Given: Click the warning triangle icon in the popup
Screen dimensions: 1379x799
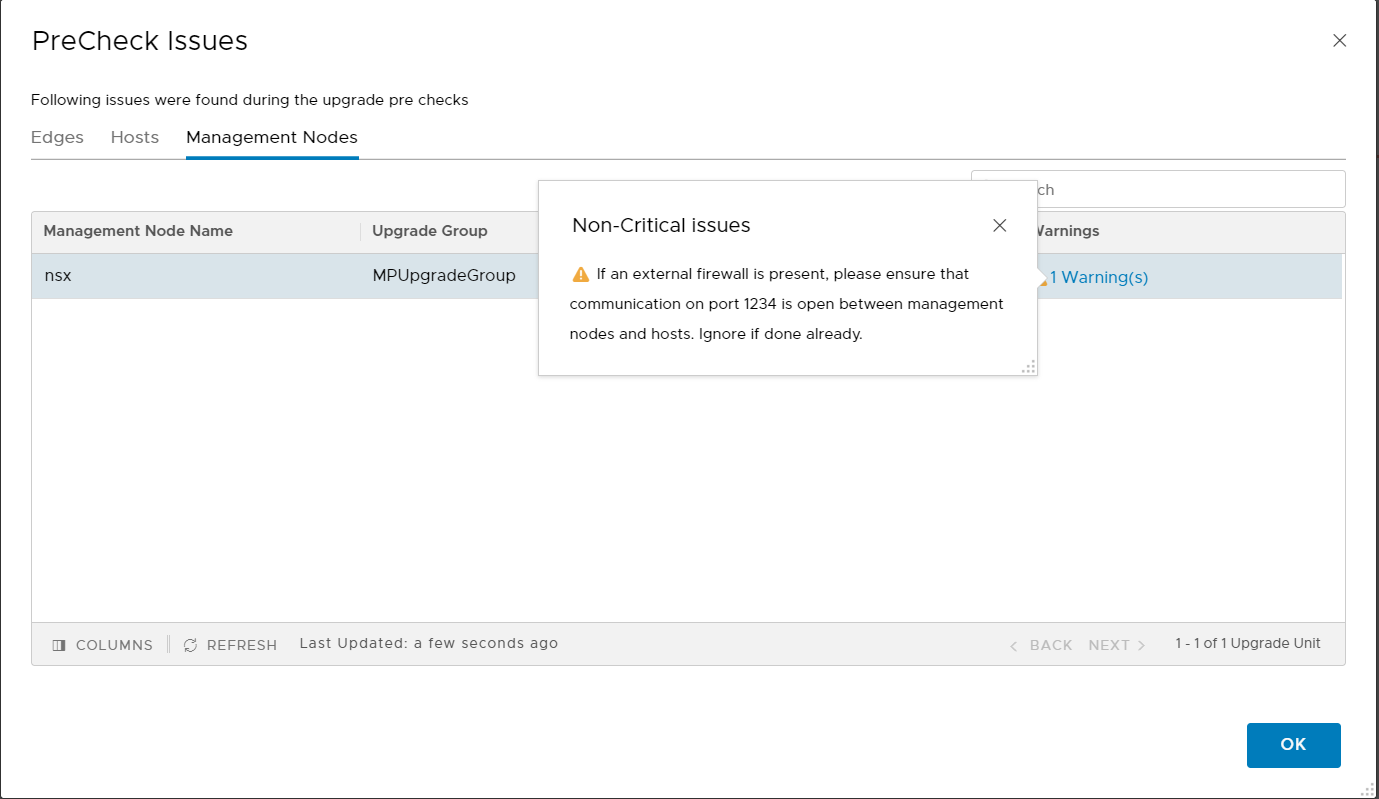Looking at the screenshot, I should coord(581,274).
